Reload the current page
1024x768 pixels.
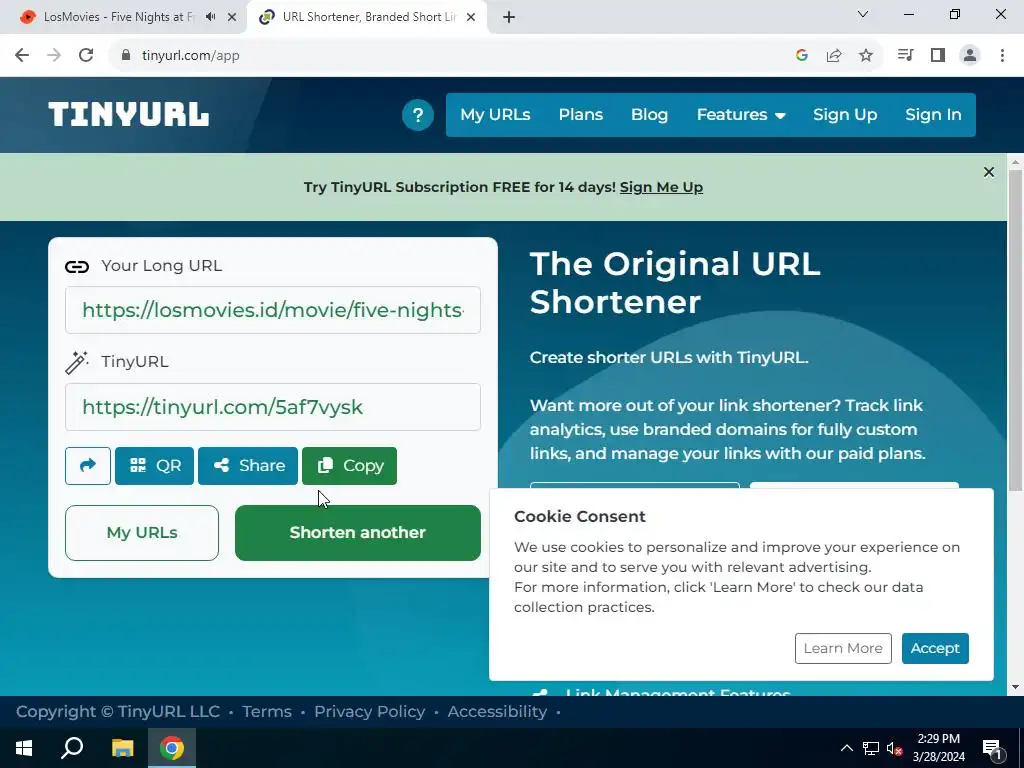click(86, 56)
